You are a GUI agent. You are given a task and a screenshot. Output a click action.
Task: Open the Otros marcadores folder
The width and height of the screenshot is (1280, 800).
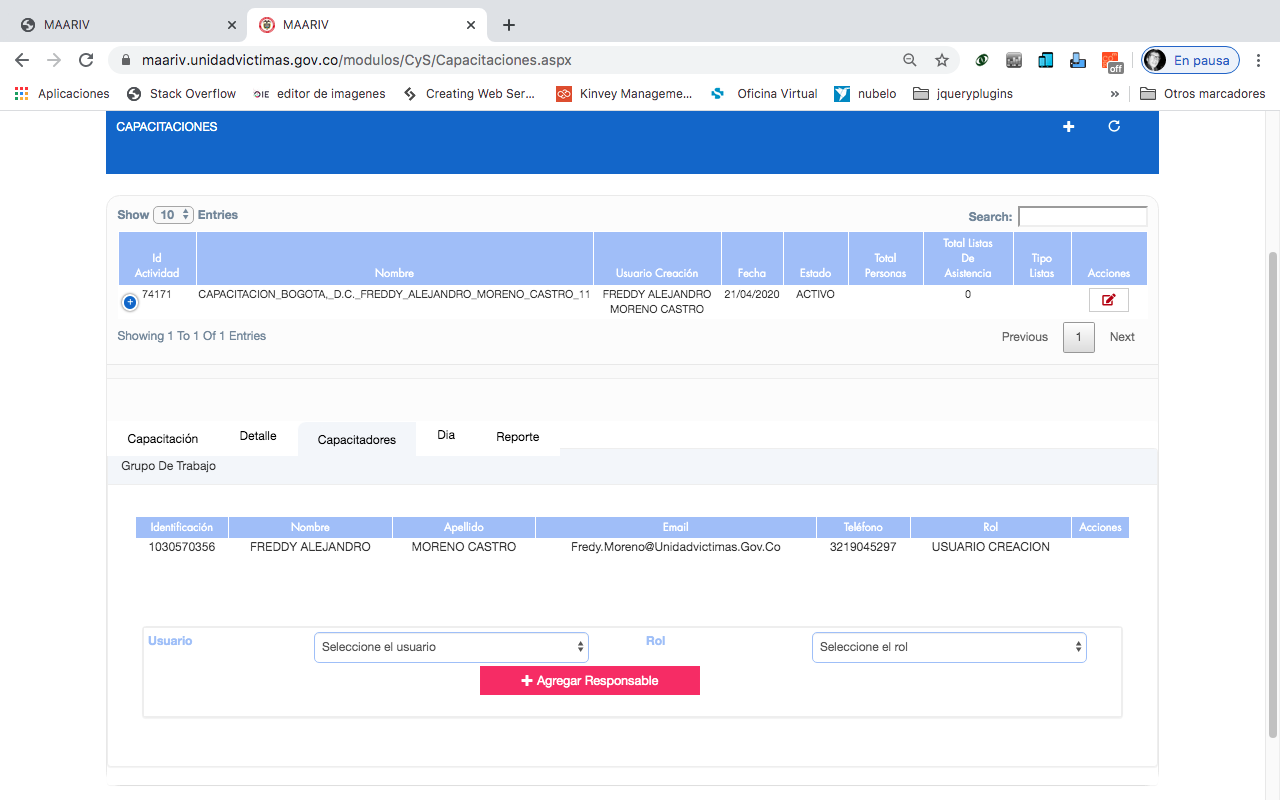pyautogui.click(x=1202, y=94)
